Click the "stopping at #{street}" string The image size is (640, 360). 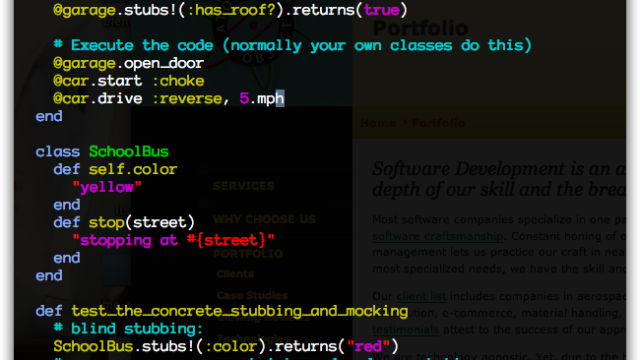pos(173,240)
